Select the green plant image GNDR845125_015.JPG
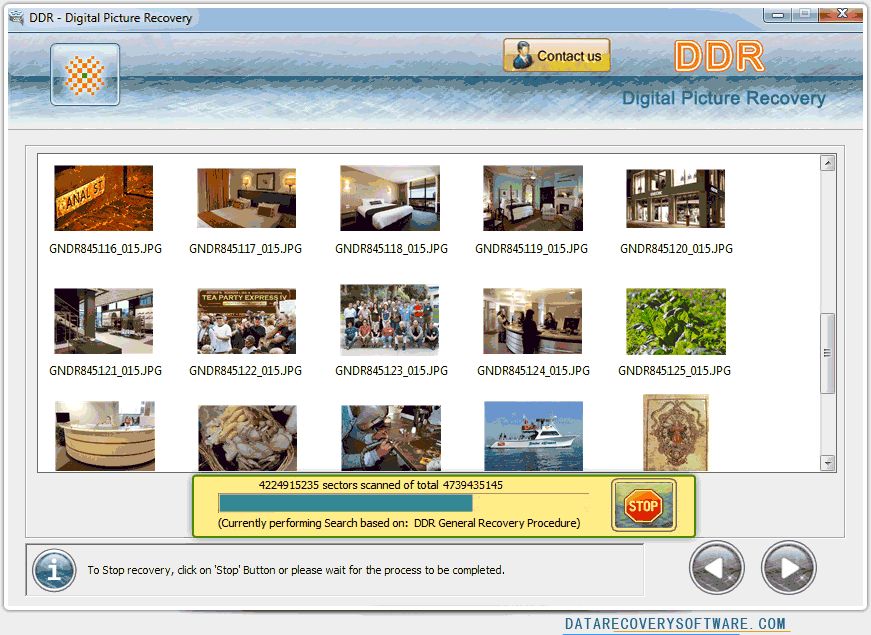 (x=675, y=320)
